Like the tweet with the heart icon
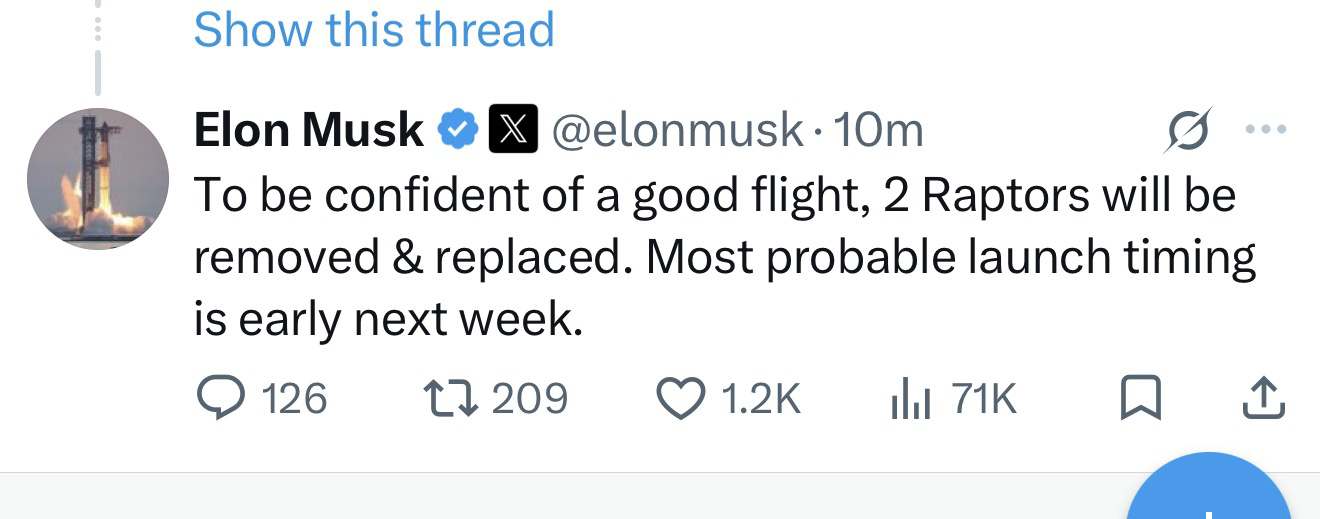 [679, 399]
